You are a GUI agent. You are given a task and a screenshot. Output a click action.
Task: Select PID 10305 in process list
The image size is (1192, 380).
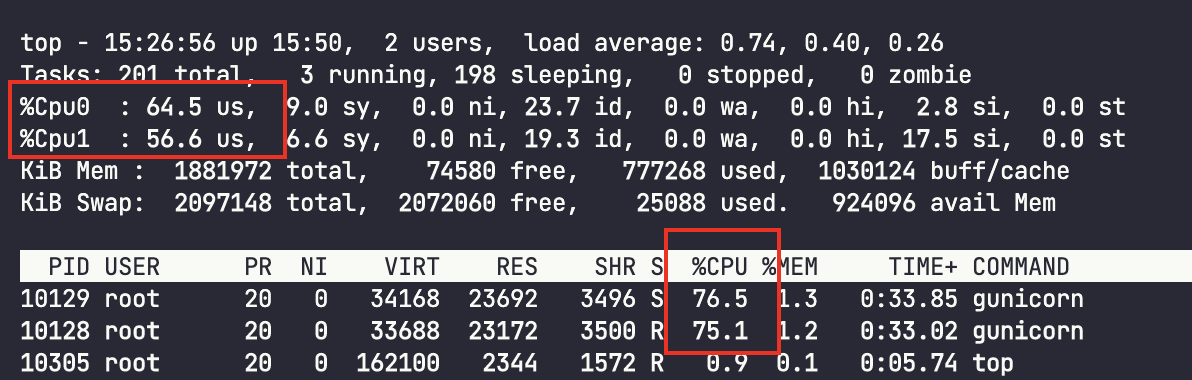pyautogui.click(x=55, y=363)
